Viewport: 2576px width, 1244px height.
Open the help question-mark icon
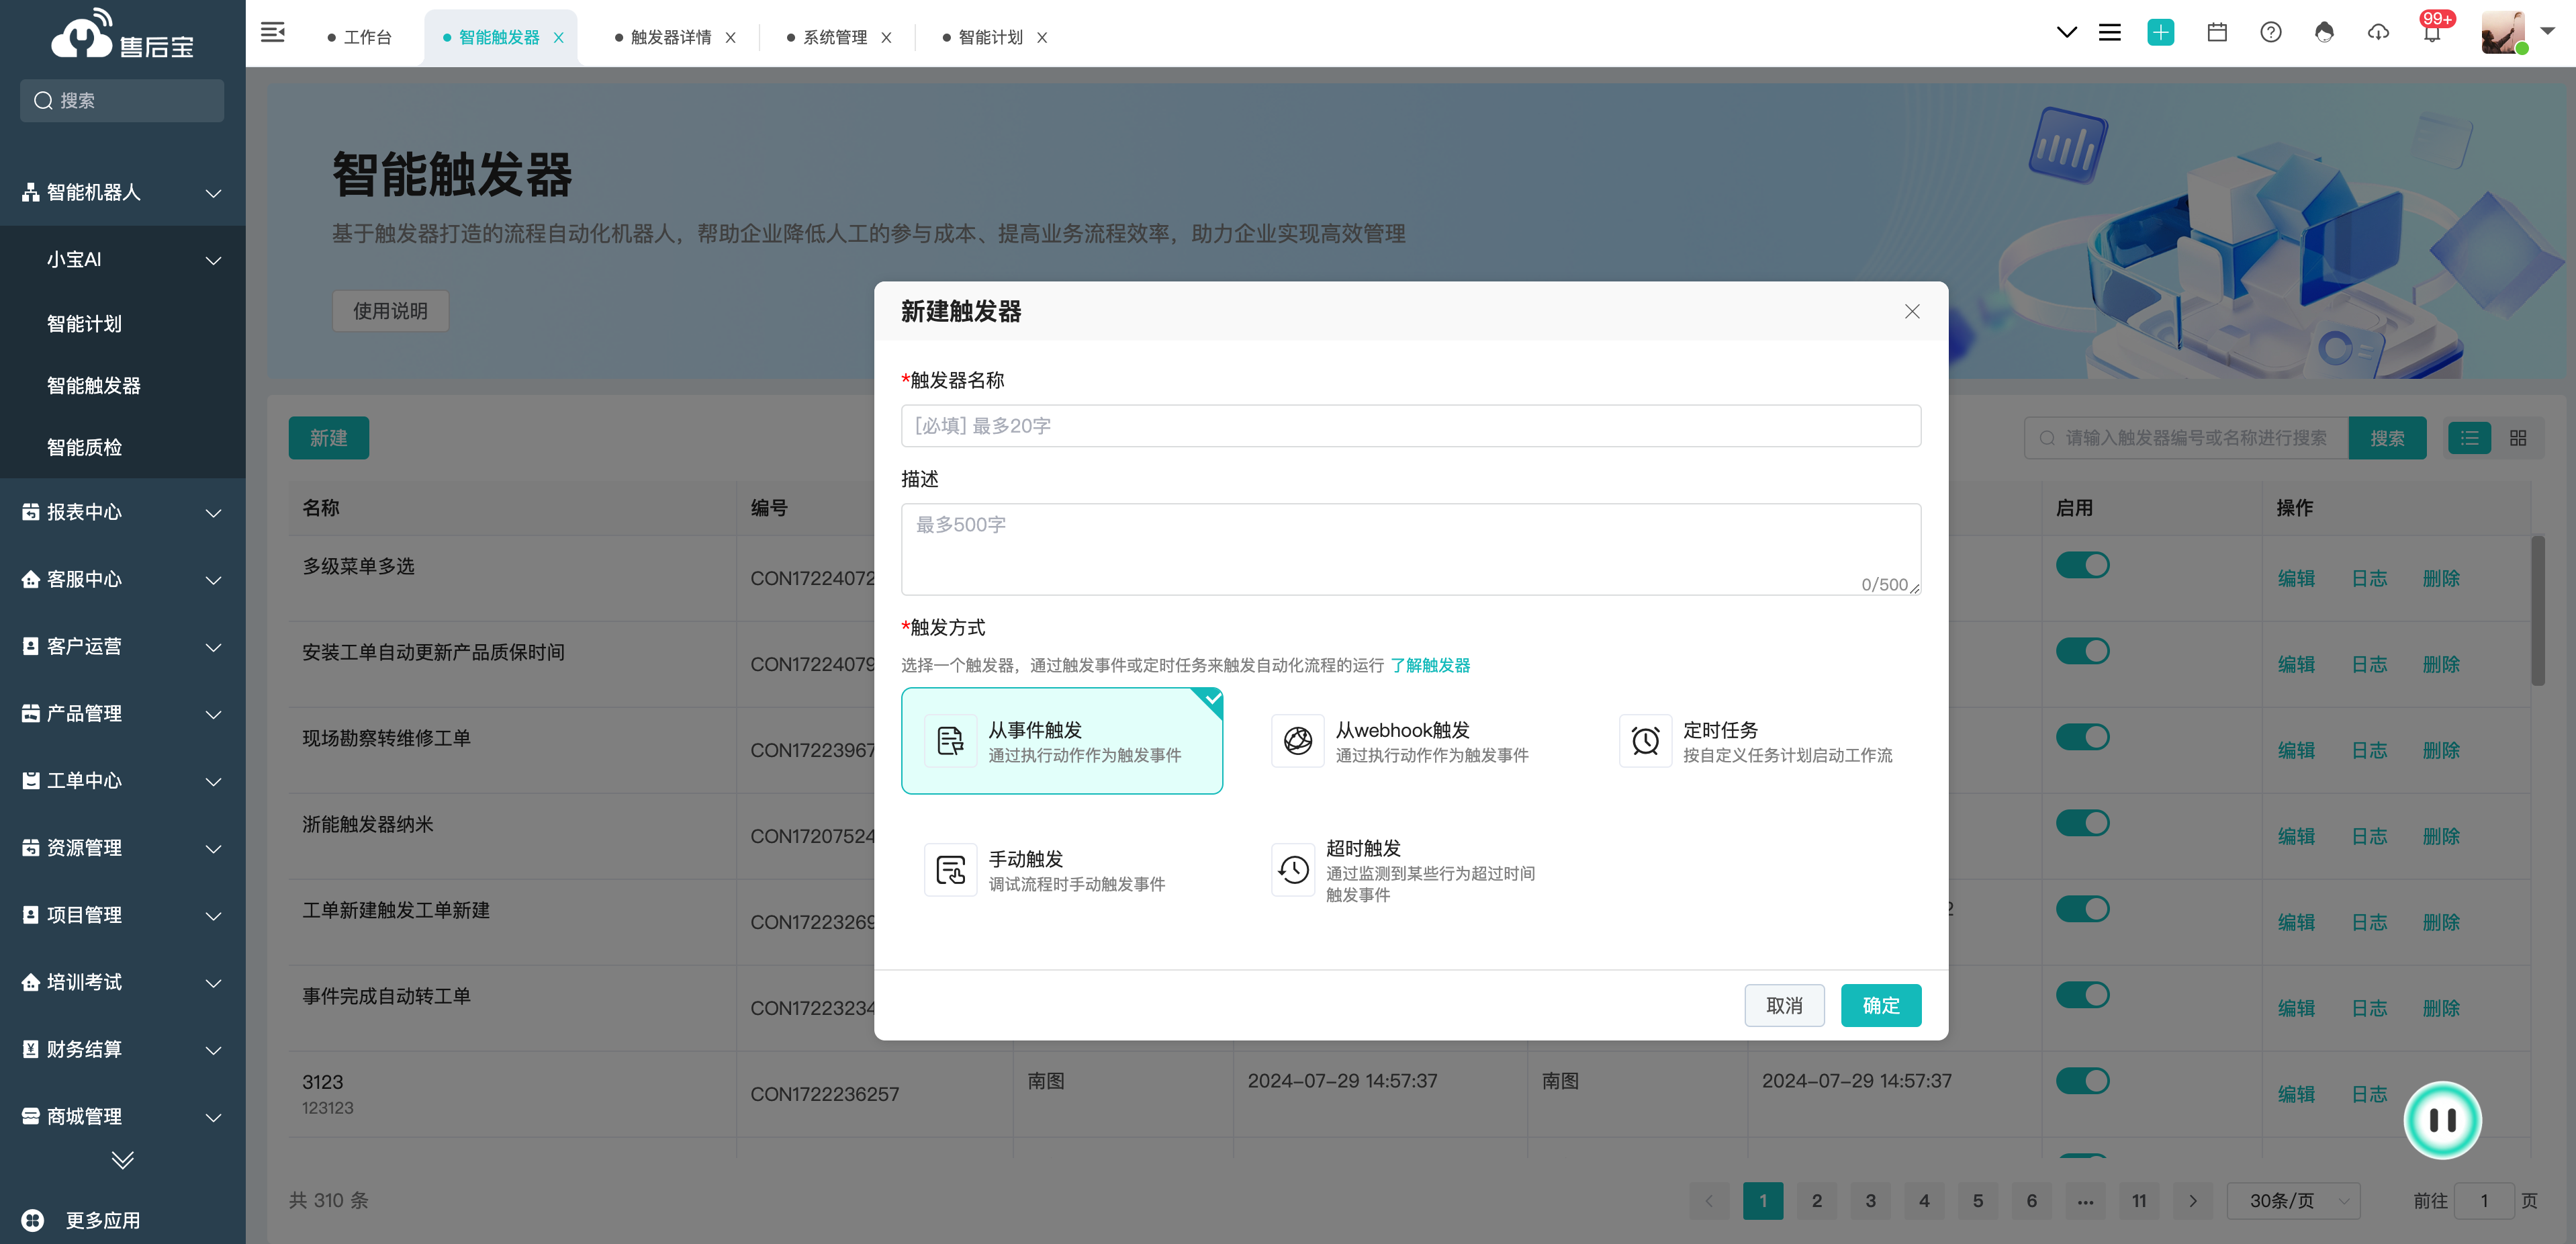(x=2271, y=33)
